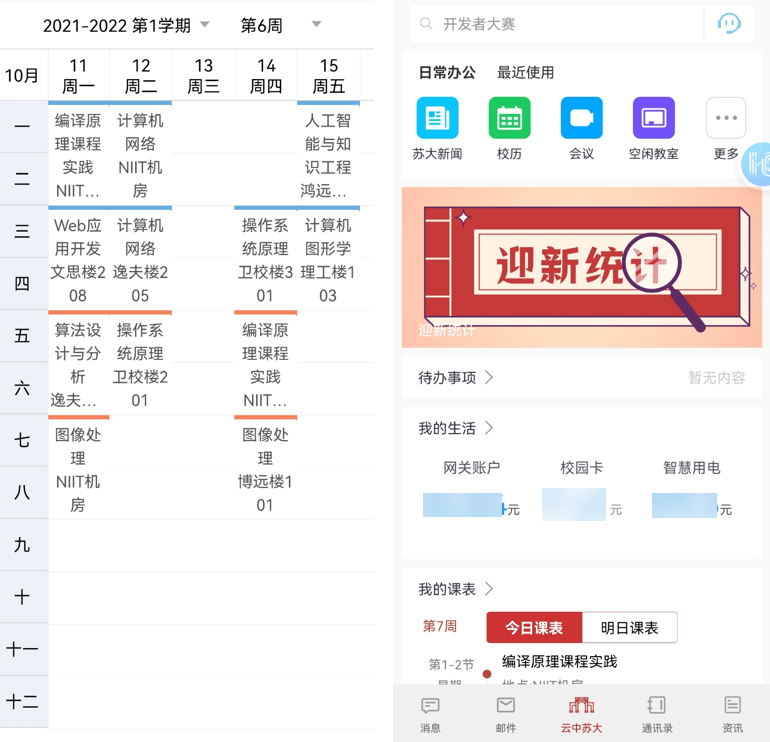770x742 pixels.
Task: Select the 14 周四 day header
Action: click(266, 75)
